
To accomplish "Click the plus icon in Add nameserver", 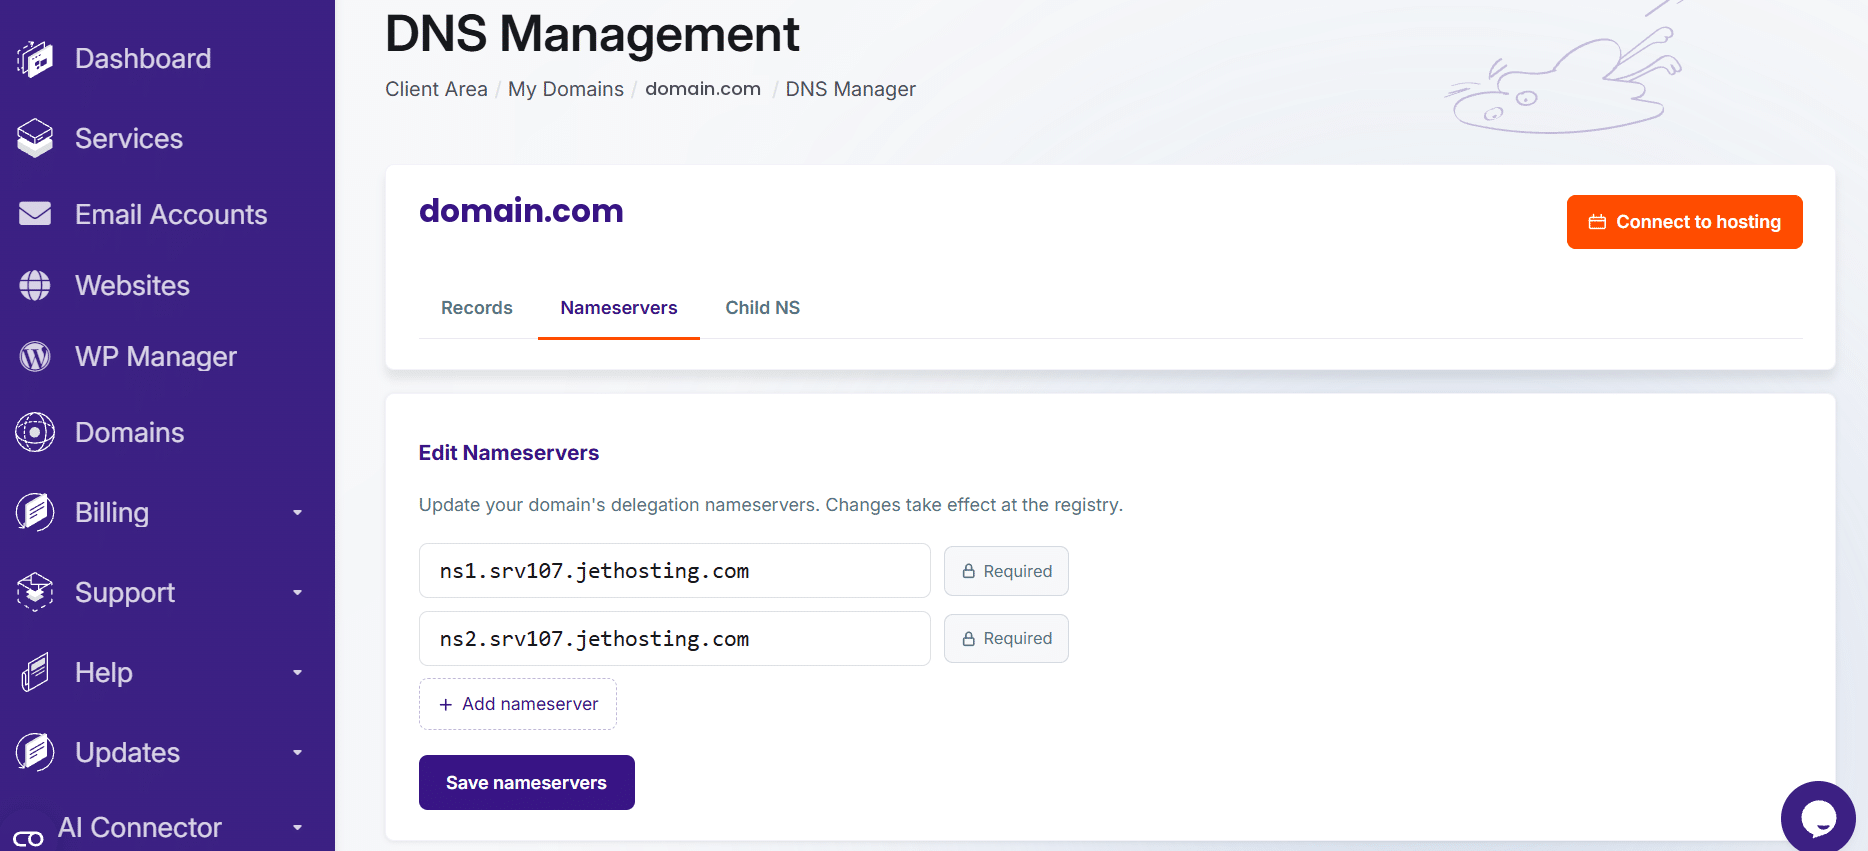I will click(x=446, y=704).
